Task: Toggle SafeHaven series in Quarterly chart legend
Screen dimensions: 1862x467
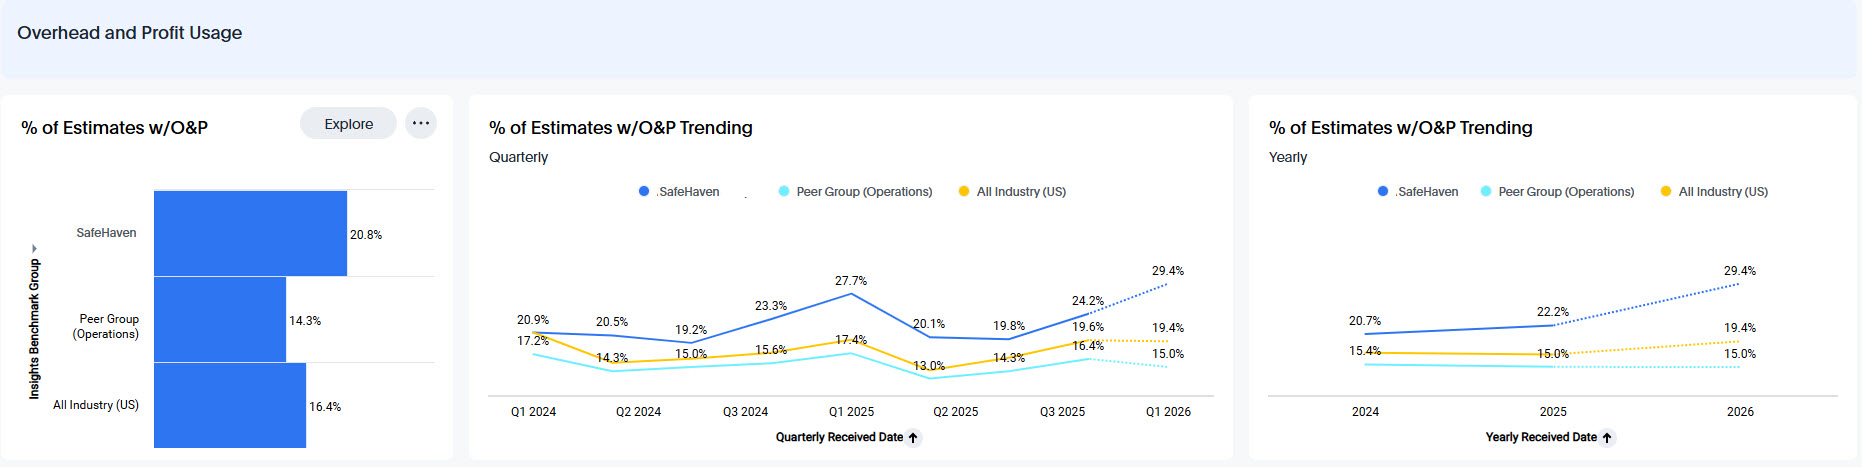Action: tap(688, 192)
